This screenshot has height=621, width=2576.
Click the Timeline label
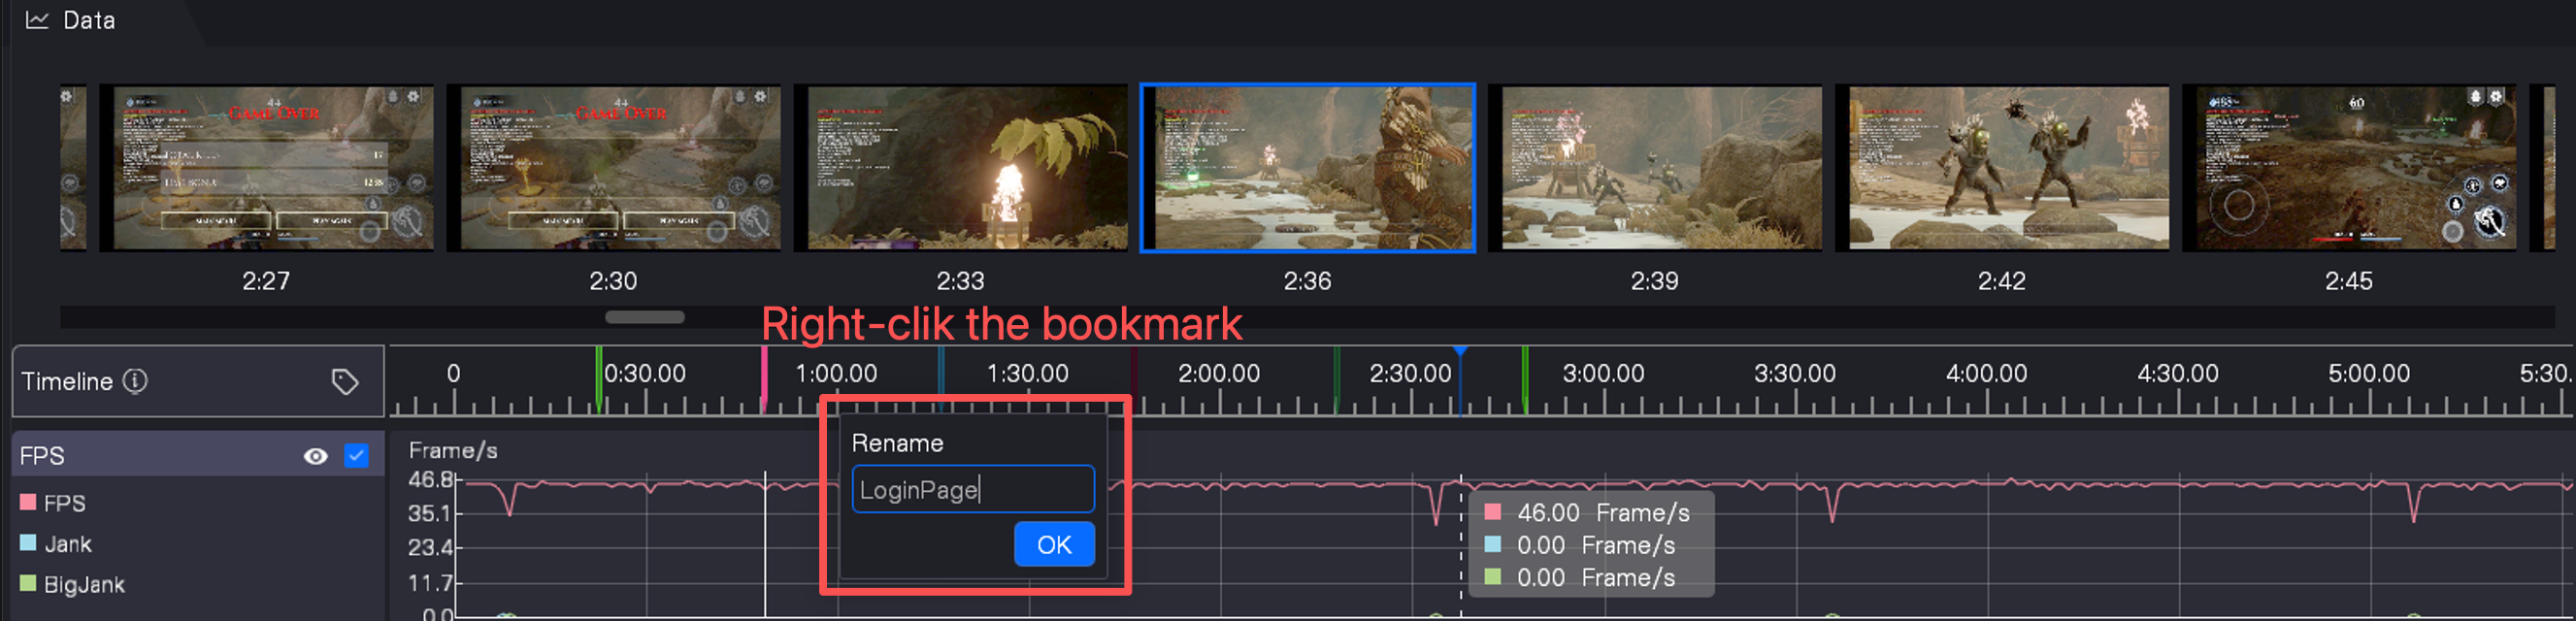tap(67, 381)
